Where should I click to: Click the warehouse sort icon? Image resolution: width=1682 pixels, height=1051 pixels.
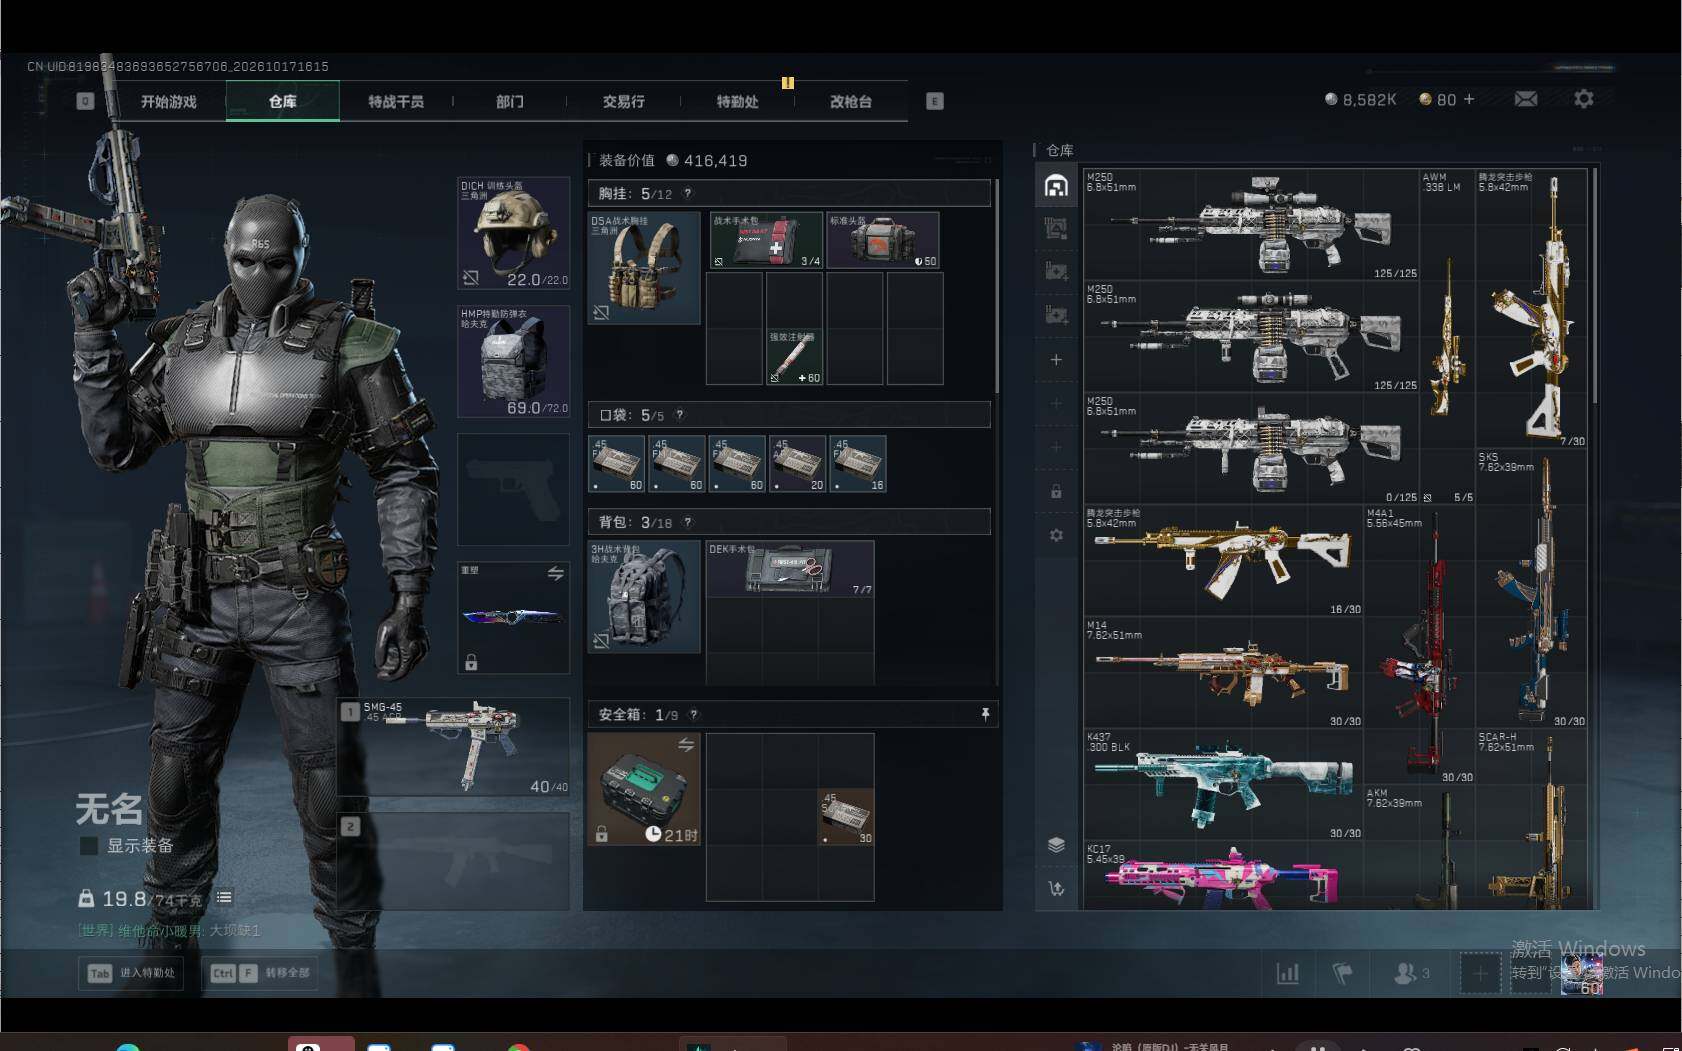tap(1056, 888)
